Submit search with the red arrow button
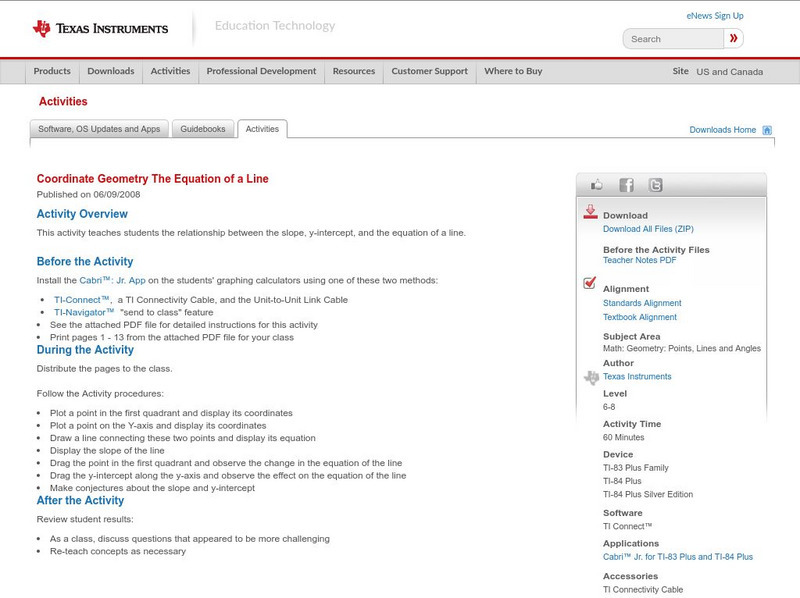 (x=733, y=38)
